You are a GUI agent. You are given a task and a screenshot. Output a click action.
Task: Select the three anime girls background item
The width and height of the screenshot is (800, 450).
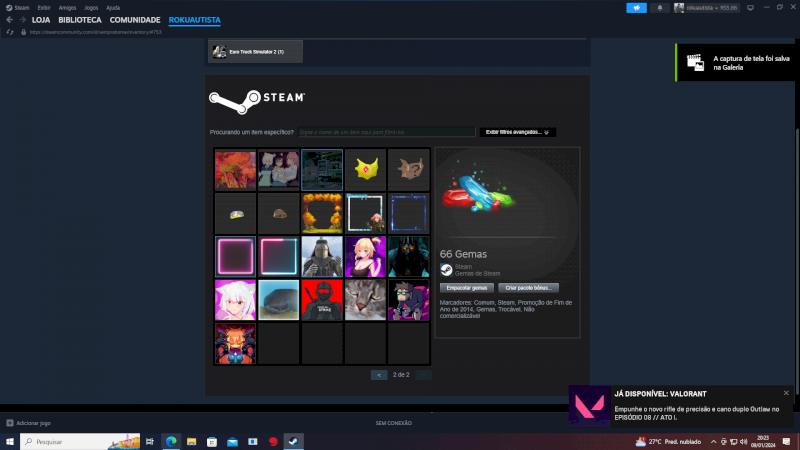[x=279, y=170]
